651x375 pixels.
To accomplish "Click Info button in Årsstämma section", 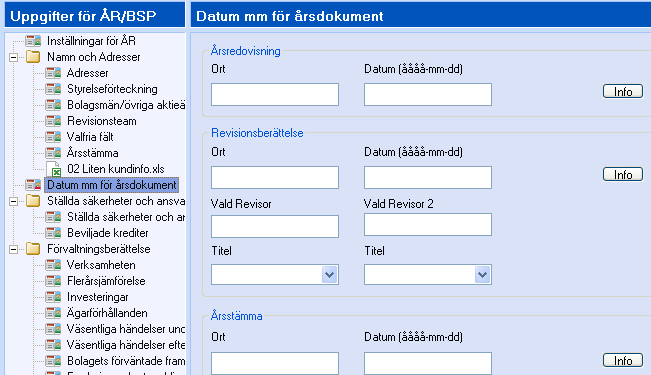I will pyautogui.click(x=623, y=360).
